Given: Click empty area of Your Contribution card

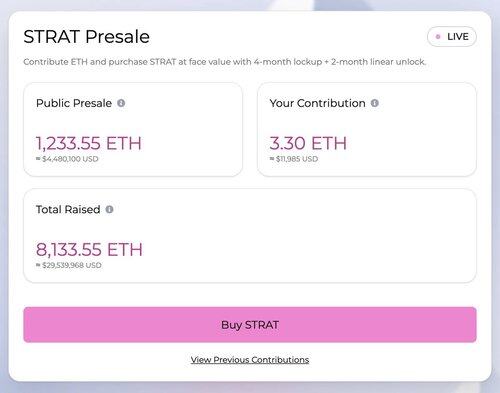Looking at the screenshot, I should (x=417, y=140).
